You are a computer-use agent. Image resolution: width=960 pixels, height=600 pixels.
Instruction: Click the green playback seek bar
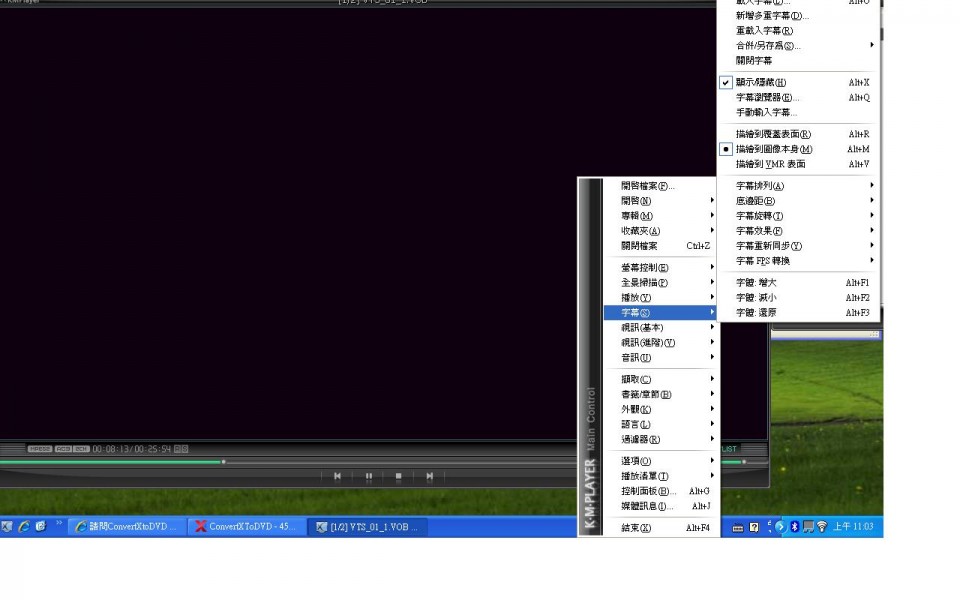pos(110,462)
